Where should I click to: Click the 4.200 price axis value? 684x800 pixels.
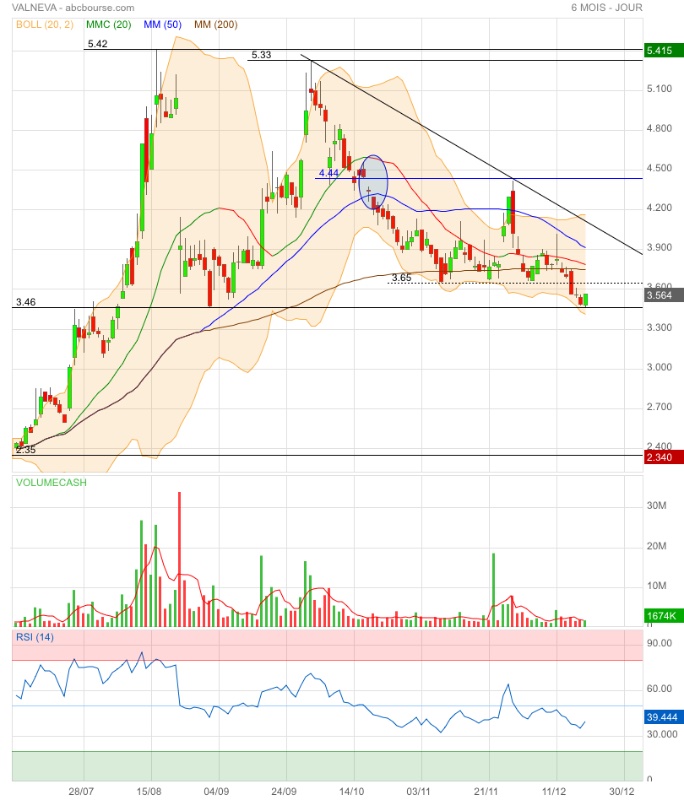click(x=659, y=208)
